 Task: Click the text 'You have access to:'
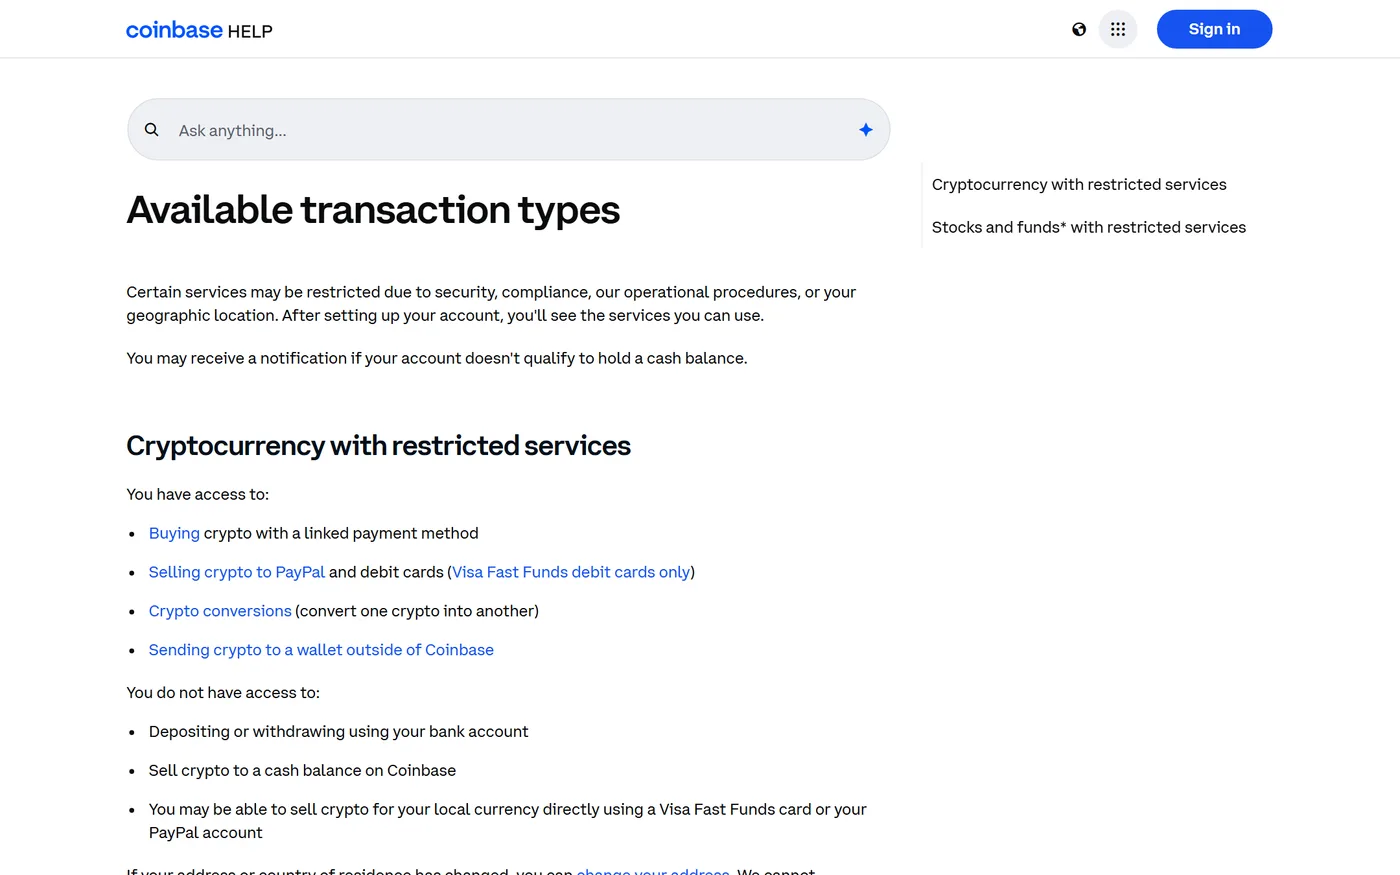[x=198, y=494]
